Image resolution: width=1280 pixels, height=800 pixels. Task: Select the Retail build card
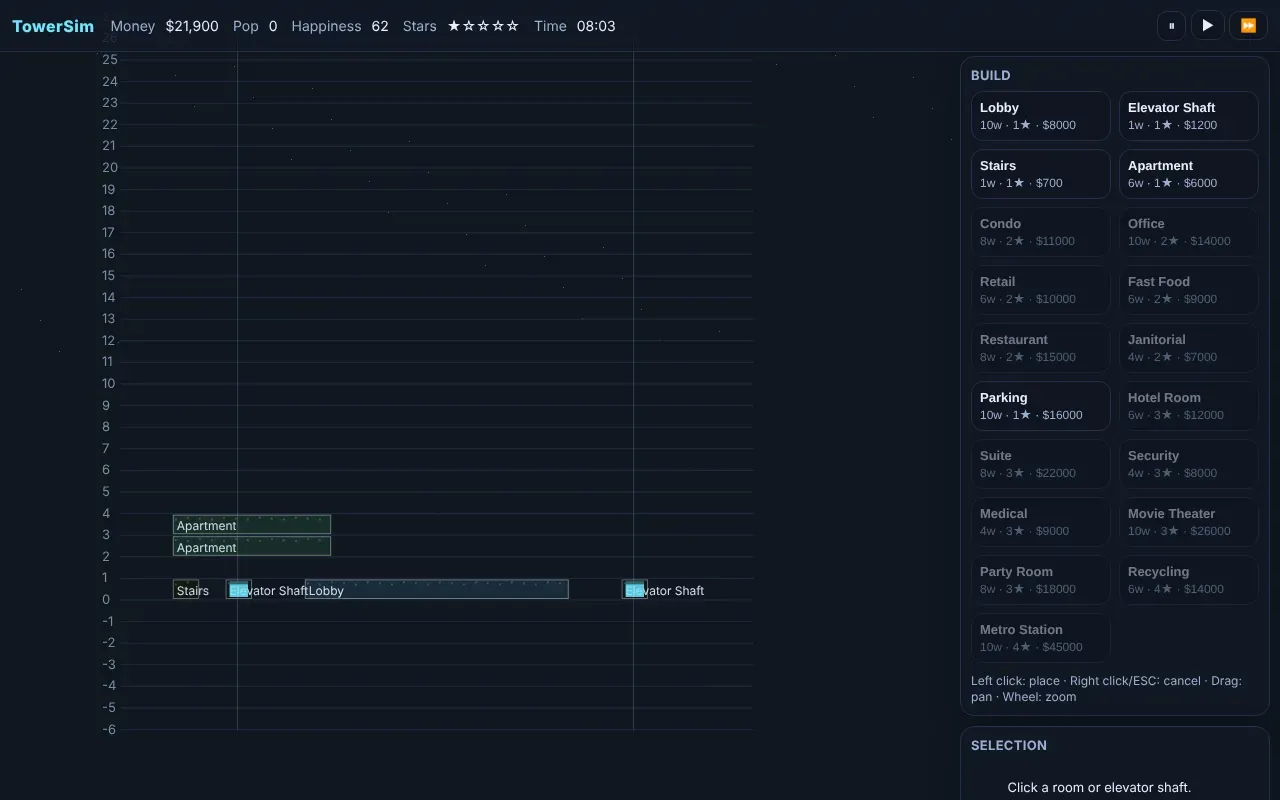click(1041, 290)
